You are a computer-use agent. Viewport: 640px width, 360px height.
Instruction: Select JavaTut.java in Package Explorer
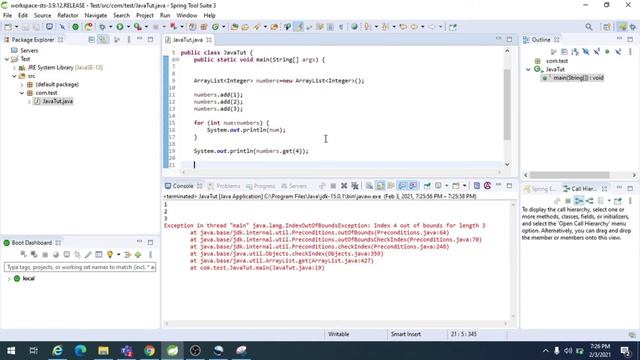(58, 101)
